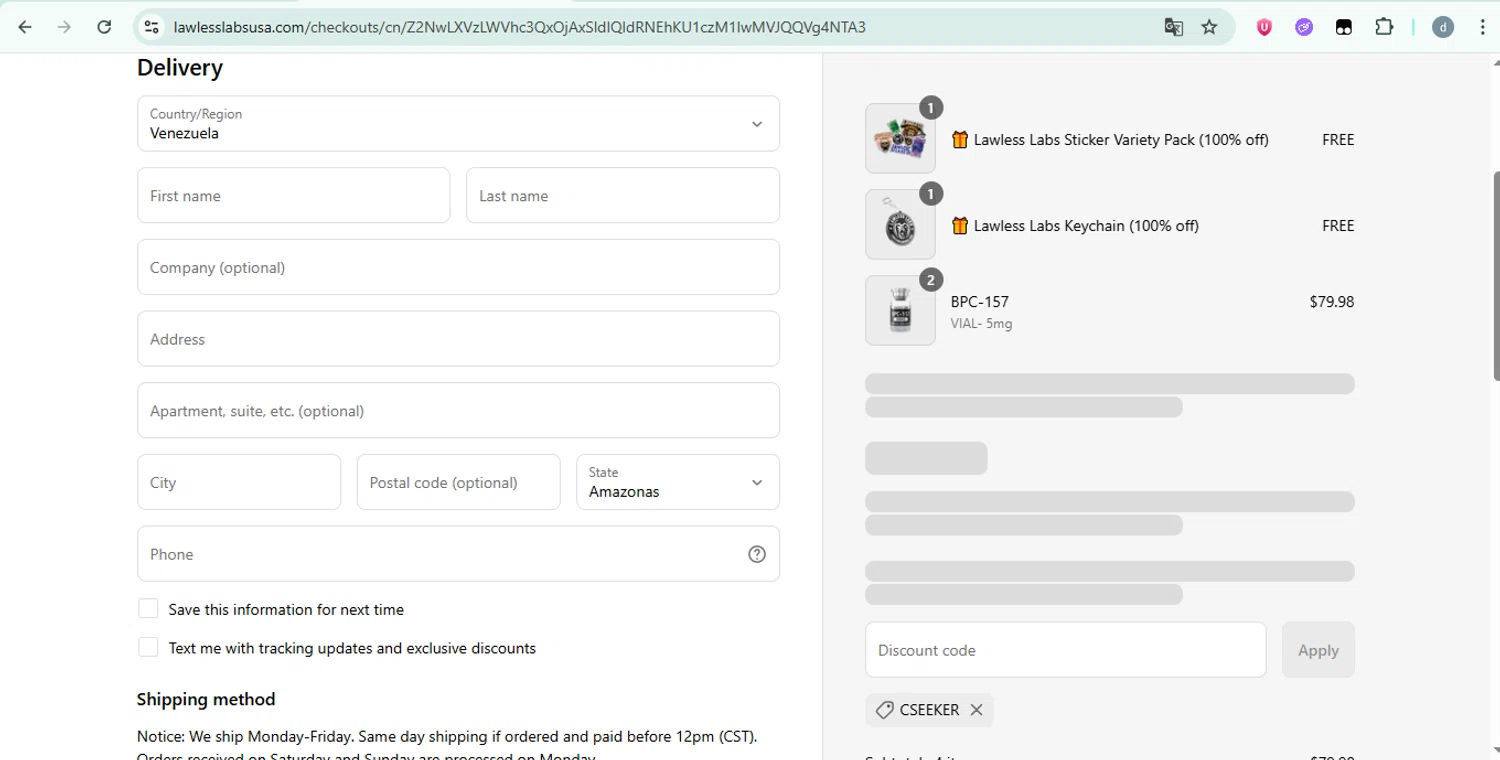
Task: Go back to previous page
Action: 25,27
